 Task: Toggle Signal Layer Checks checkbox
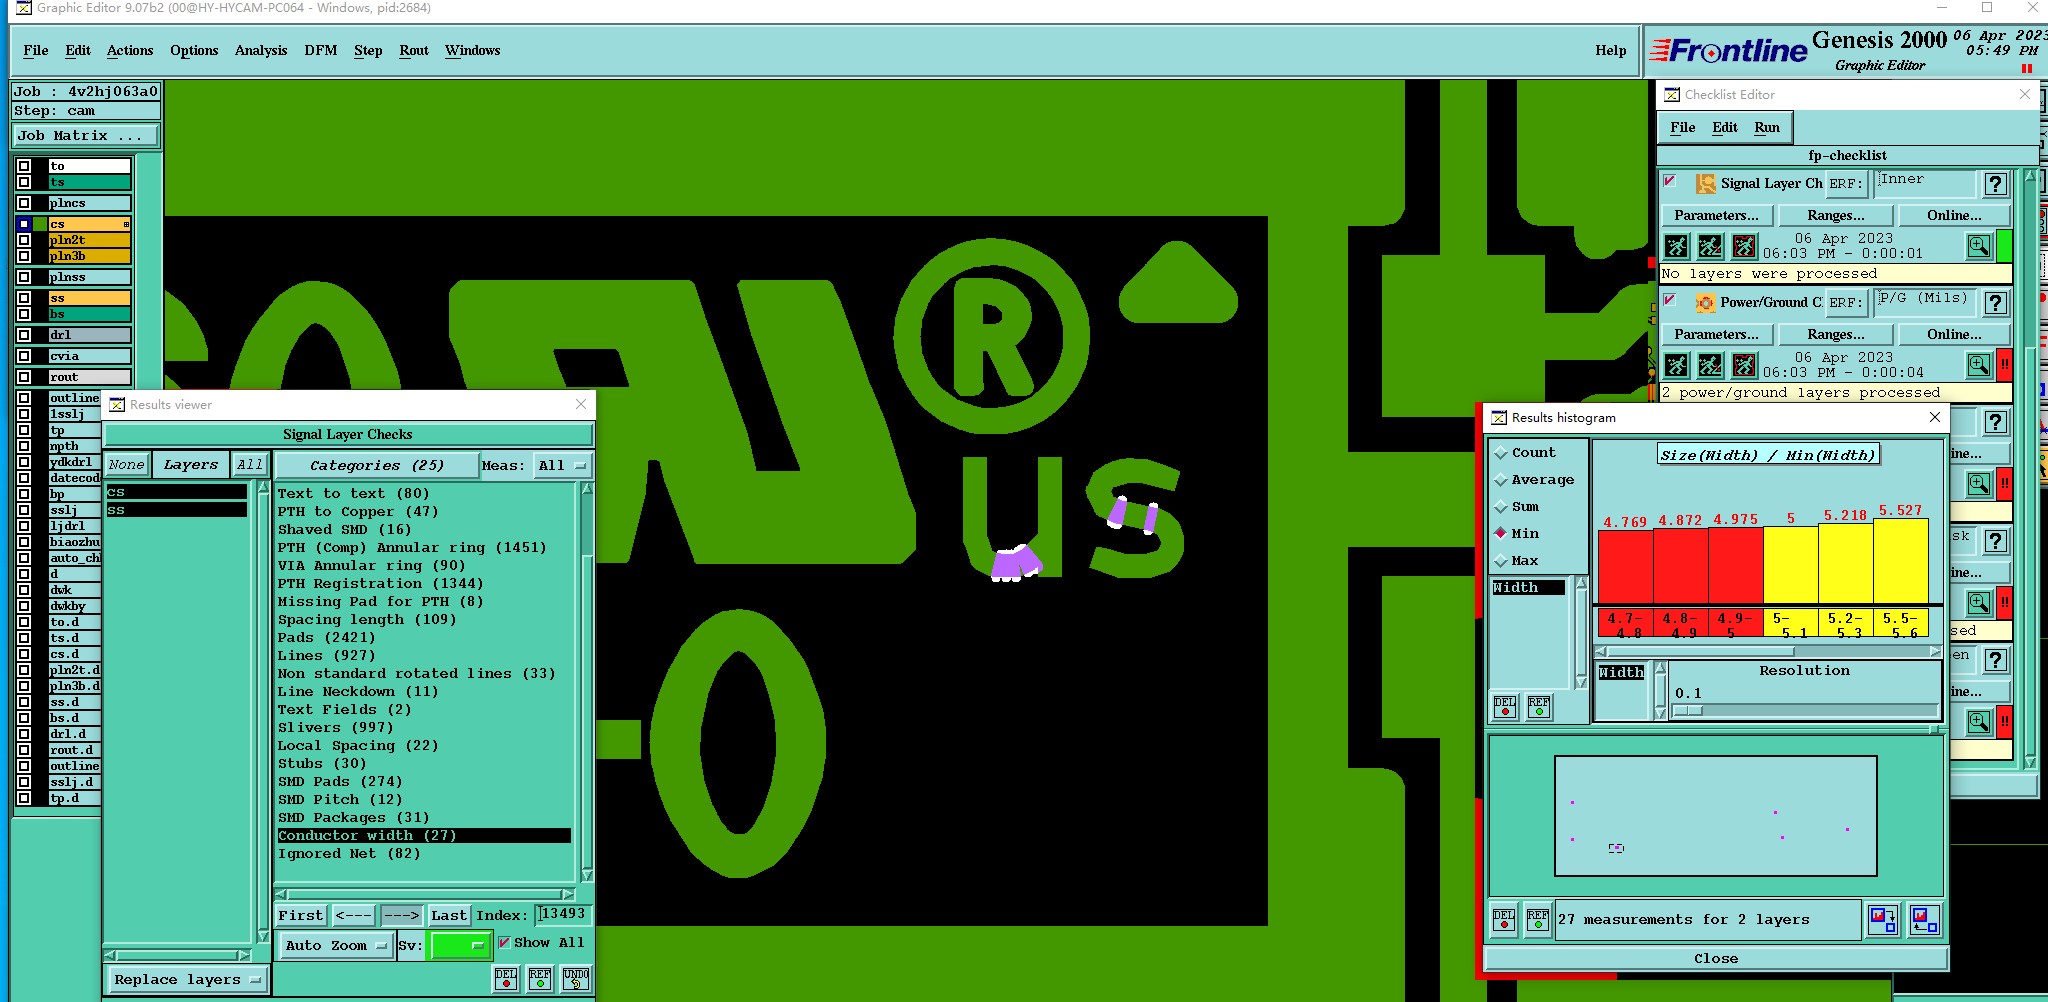(1670, 182)
